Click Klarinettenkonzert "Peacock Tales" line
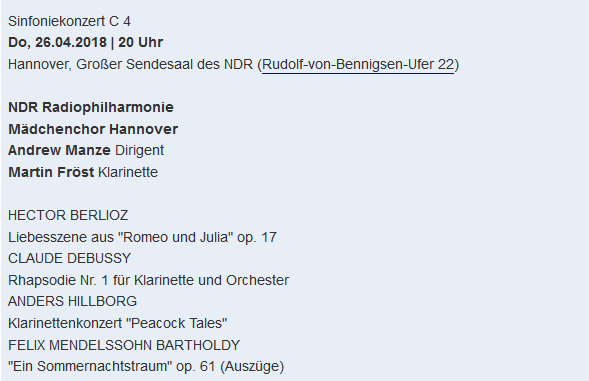 coord(118,323)
